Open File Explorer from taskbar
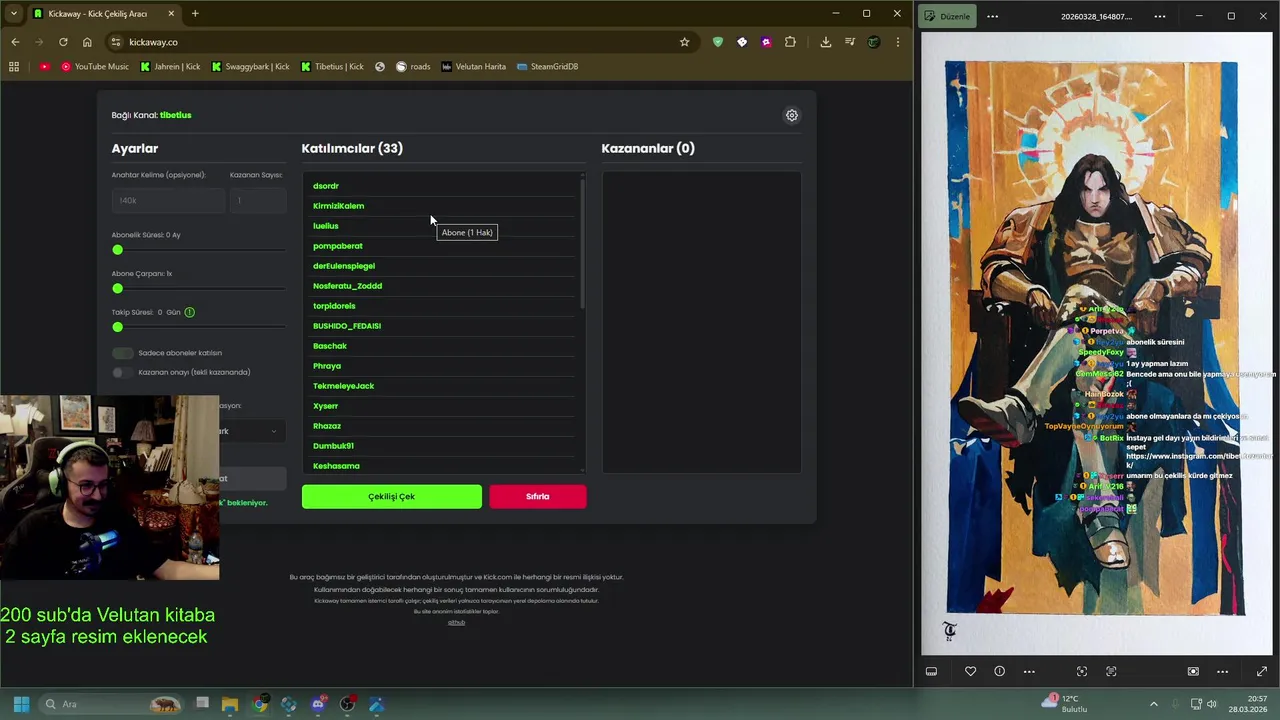 (x=230, y=704)
